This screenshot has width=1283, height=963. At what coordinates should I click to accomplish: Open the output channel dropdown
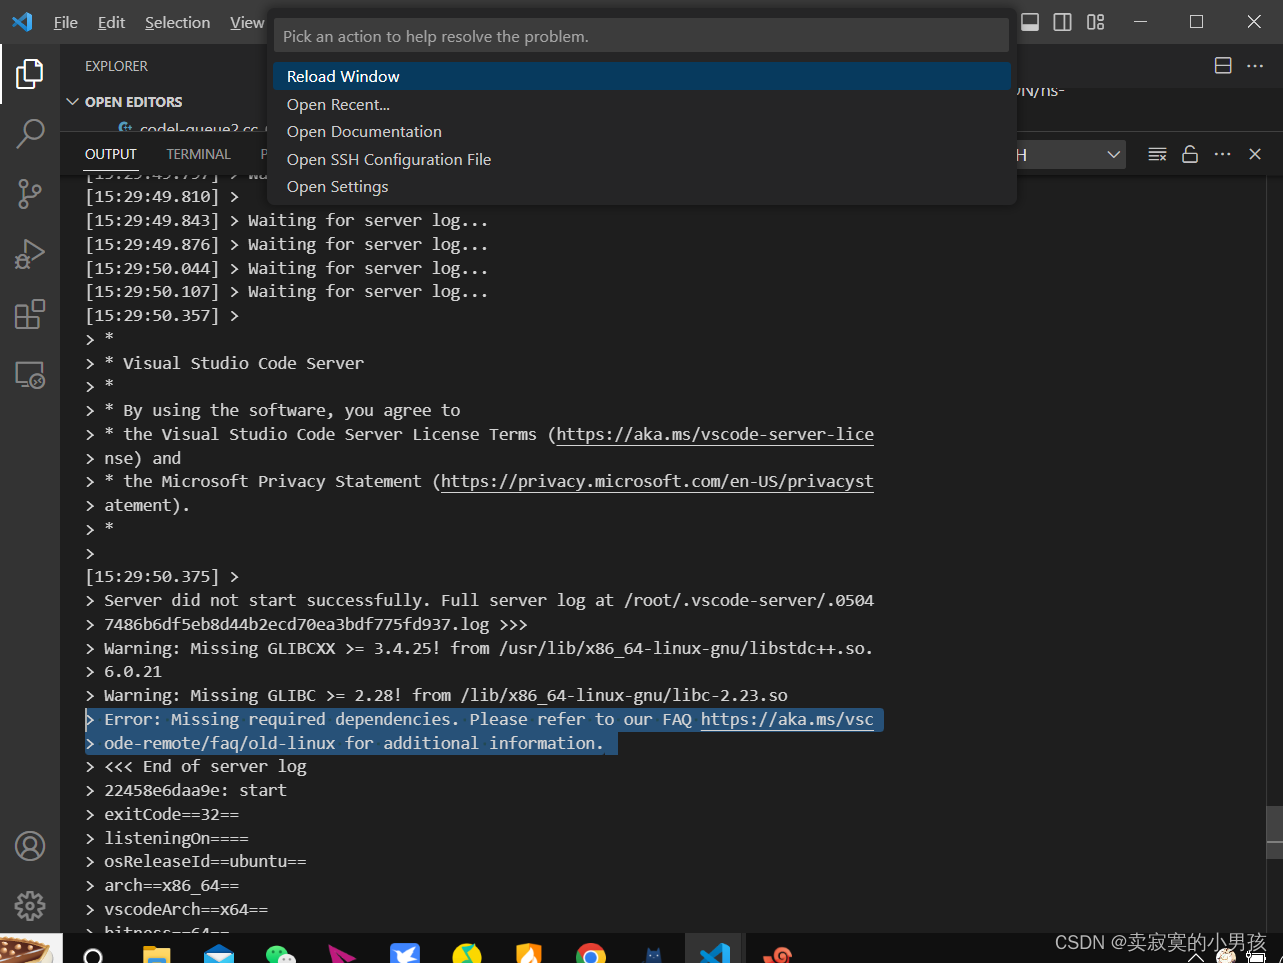tap(1071, 155)
